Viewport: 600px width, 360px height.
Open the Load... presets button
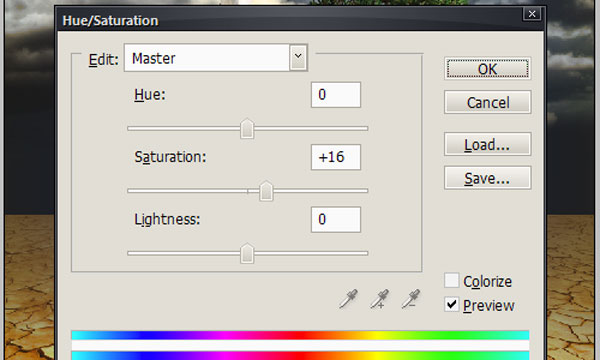pyautogui.click(x=488, y=144)
